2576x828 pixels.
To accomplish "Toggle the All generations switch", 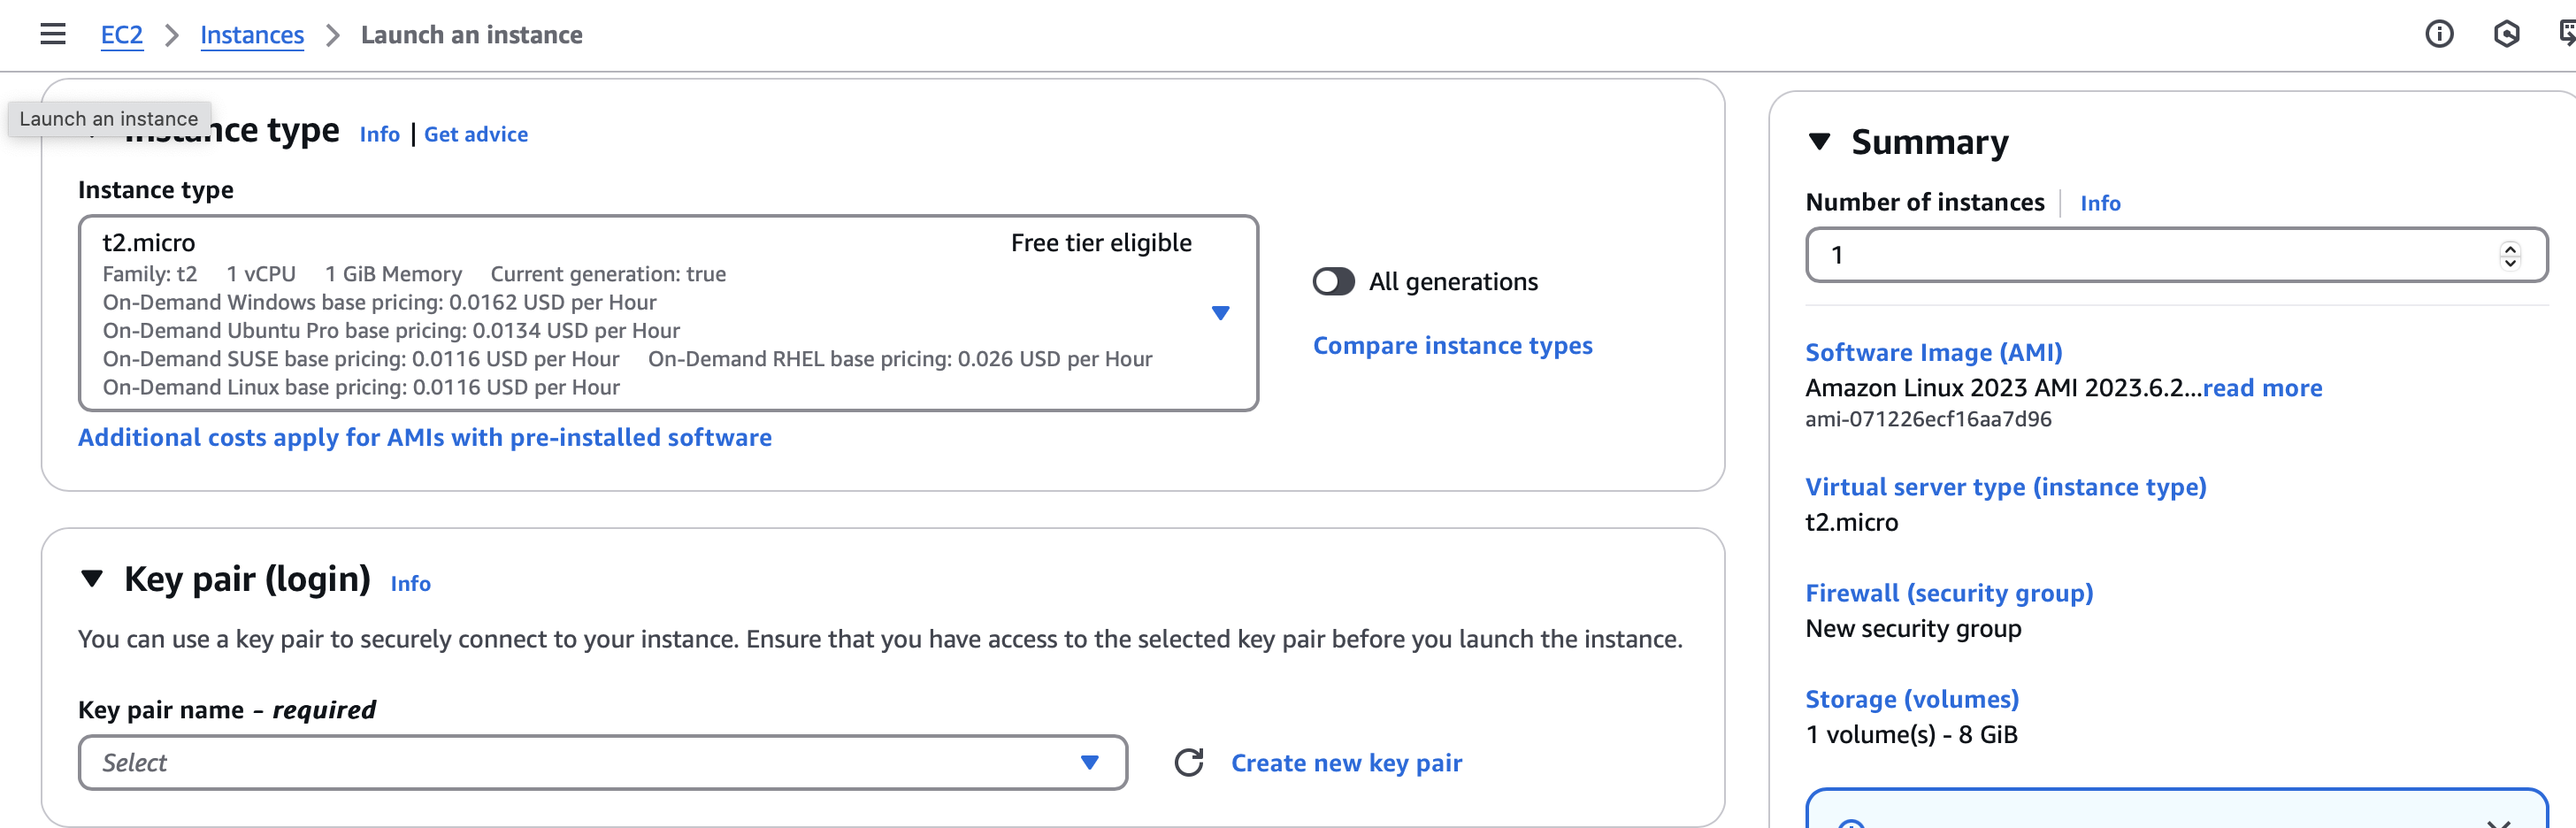I will click(x=1333, y=282).
